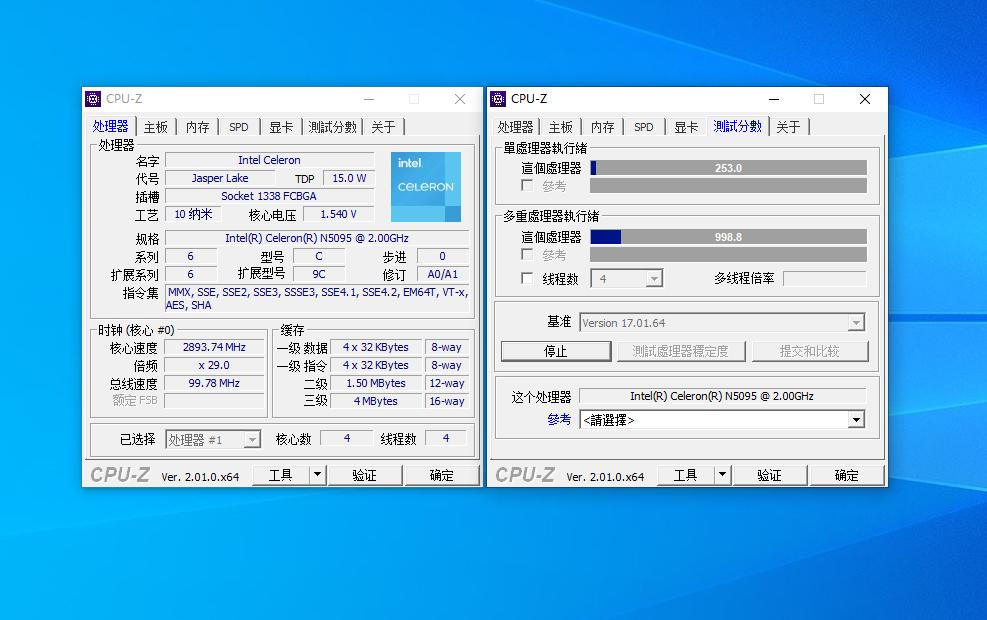This screenshot has width=987, height=620.
Task: Click the CPU-Z icon in the right window title bar
Action: click(497, 98)
